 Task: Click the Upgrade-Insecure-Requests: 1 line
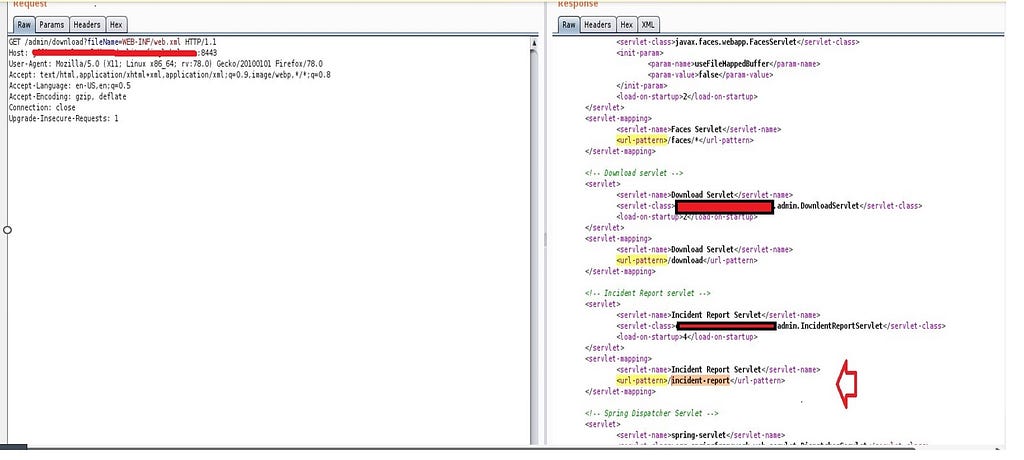[x=63, y=118]
